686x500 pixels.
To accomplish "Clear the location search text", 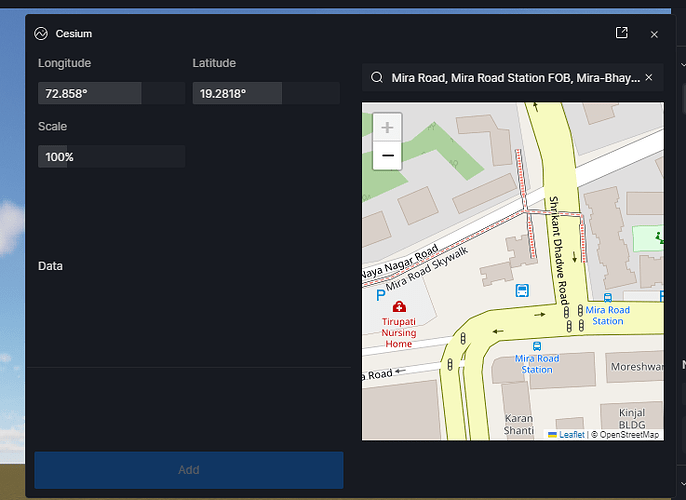I will 648,77.
